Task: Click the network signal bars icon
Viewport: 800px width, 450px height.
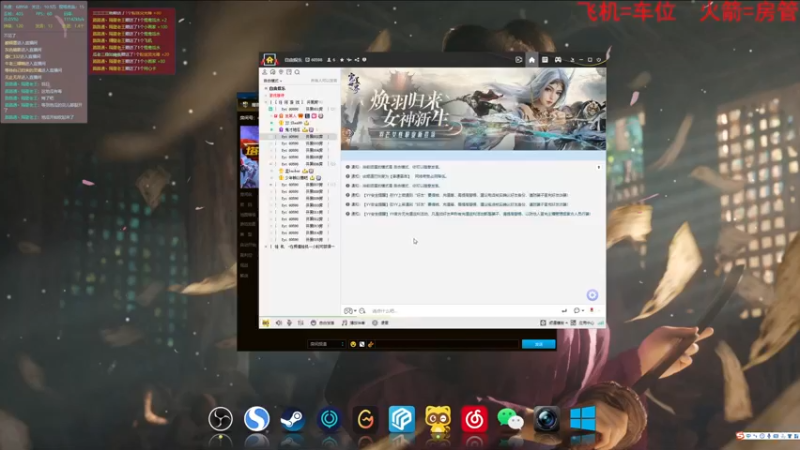Action: coord(601,323)
